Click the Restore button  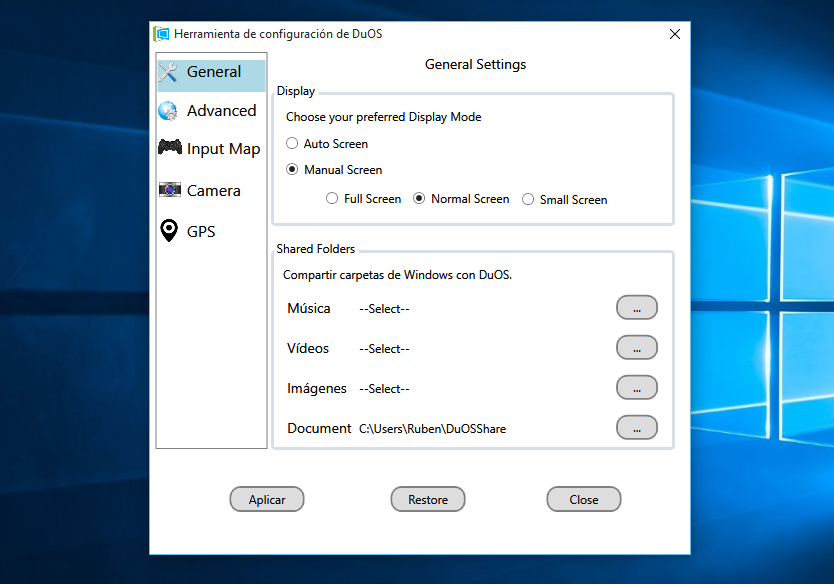coord(428,499)
